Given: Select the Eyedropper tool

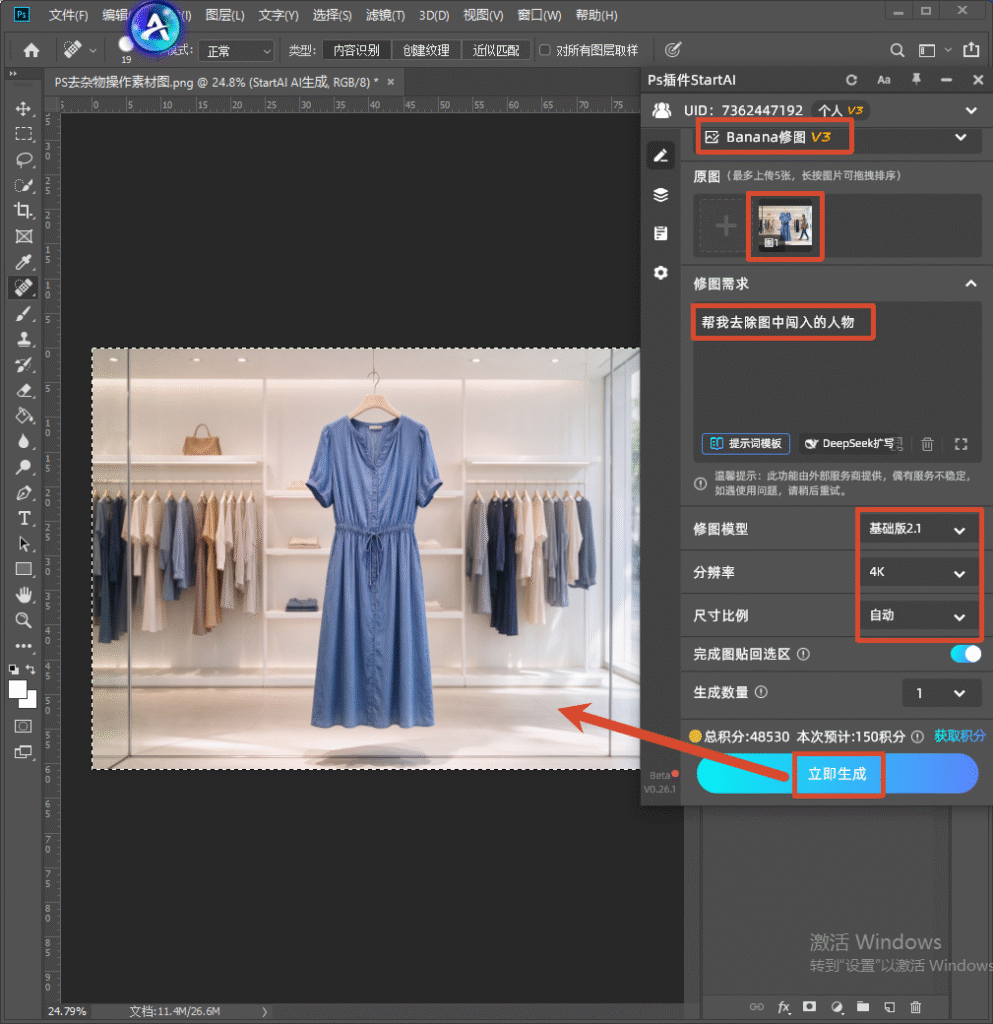Looking at the screenshot, I should point(24,262).
